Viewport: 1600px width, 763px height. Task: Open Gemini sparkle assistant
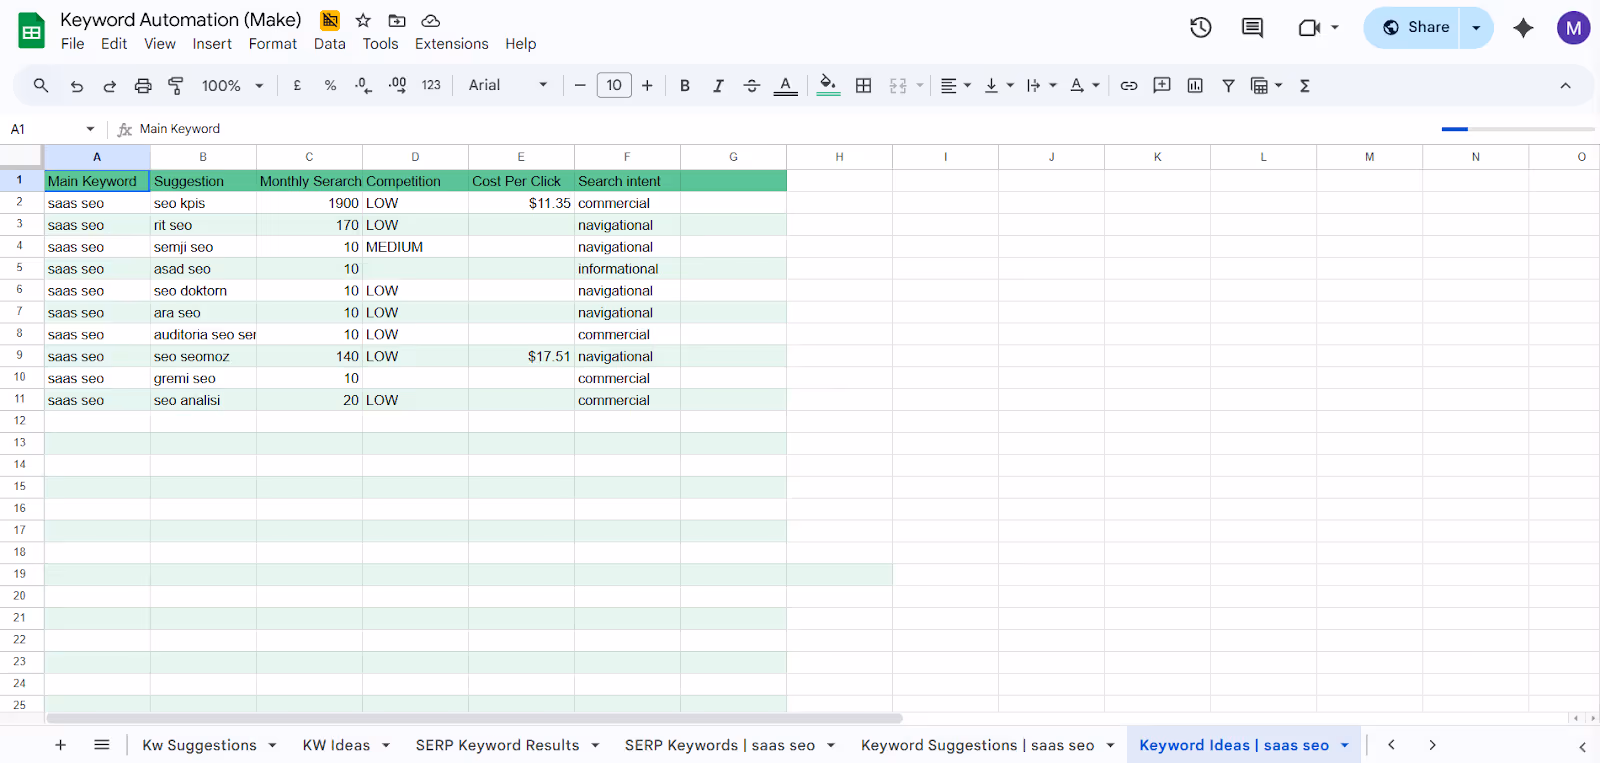[1523, 28]
